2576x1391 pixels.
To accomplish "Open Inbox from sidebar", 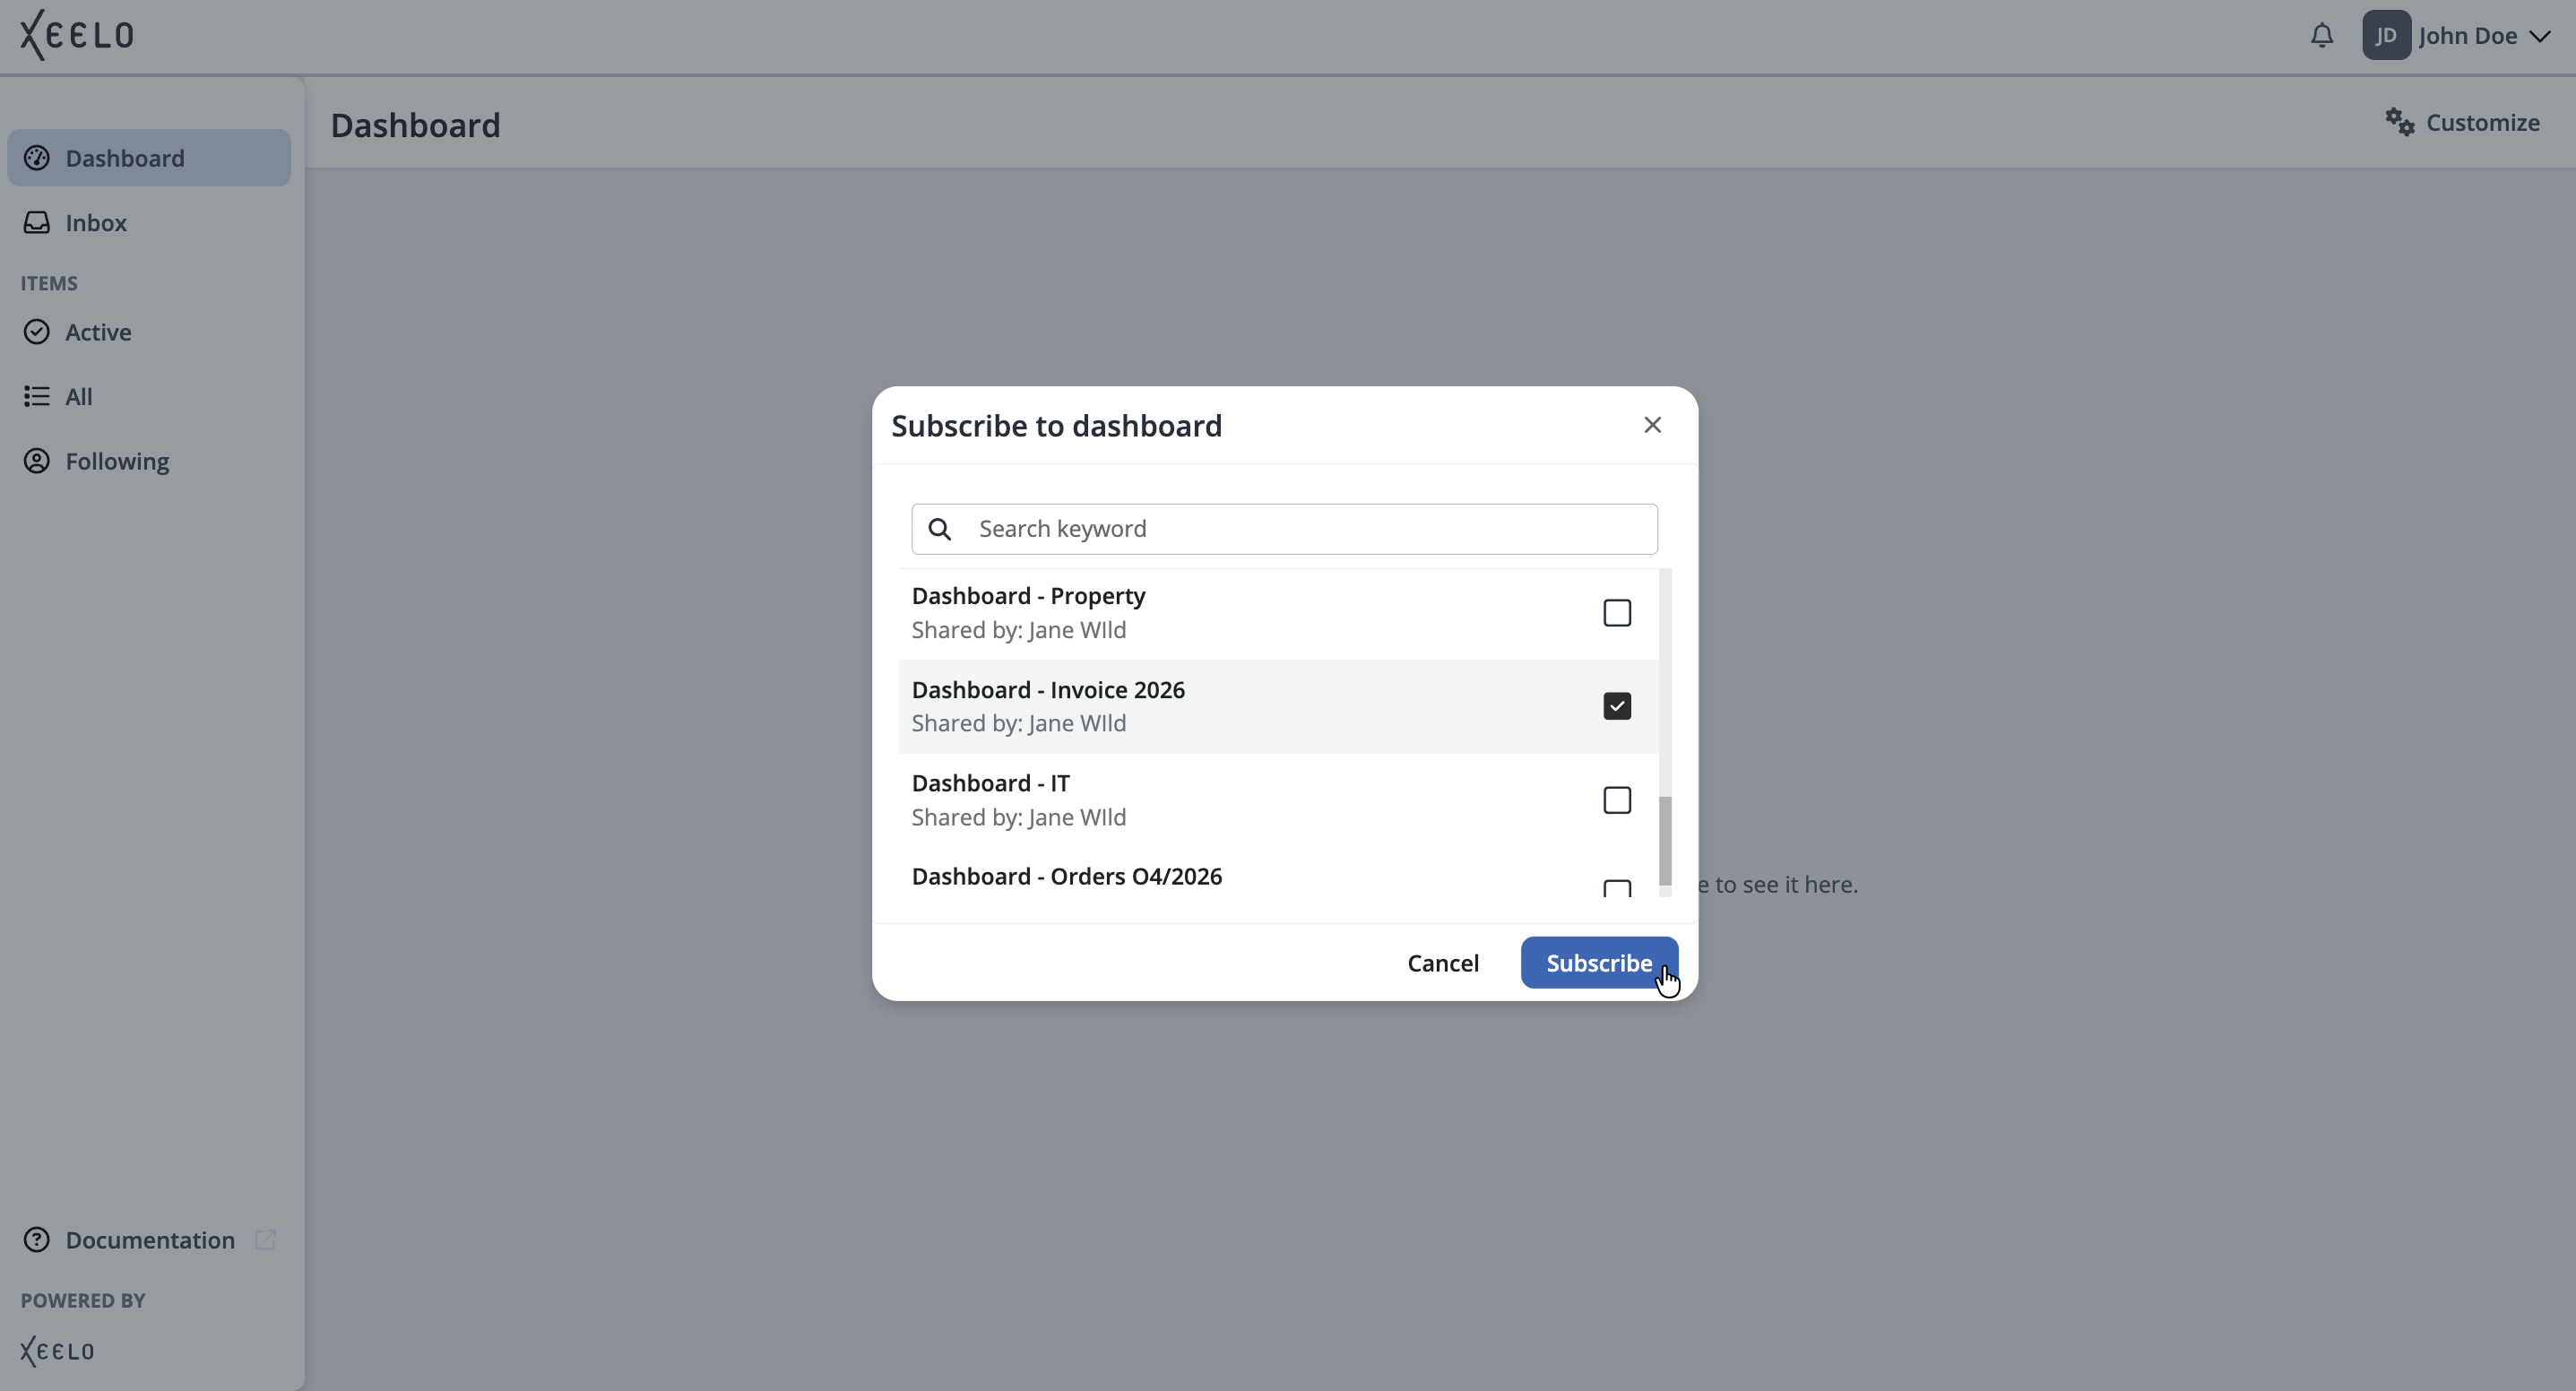I will (96, 222).
